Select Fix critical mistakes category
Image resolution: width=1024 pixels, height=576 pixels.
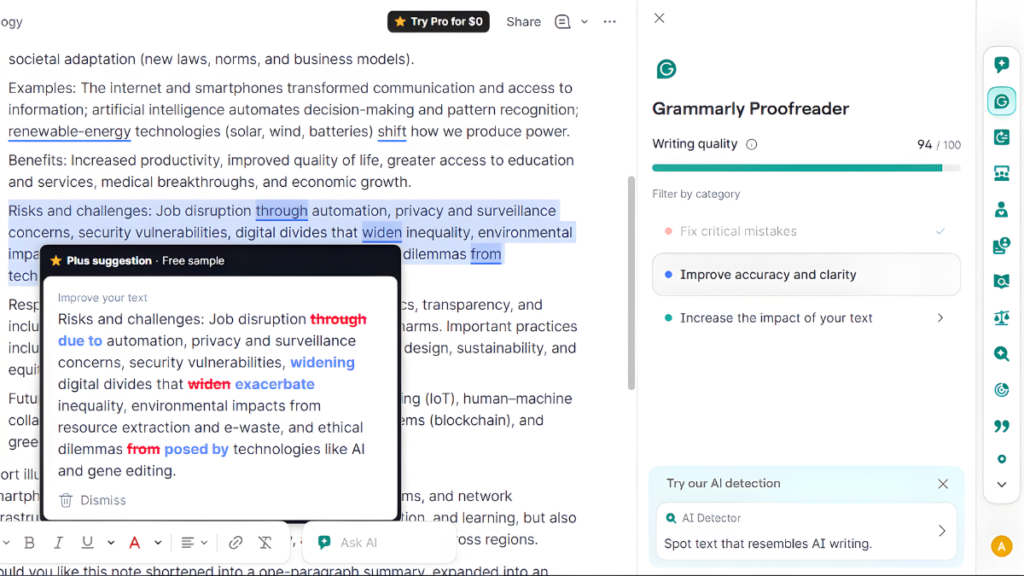[806, 231]
